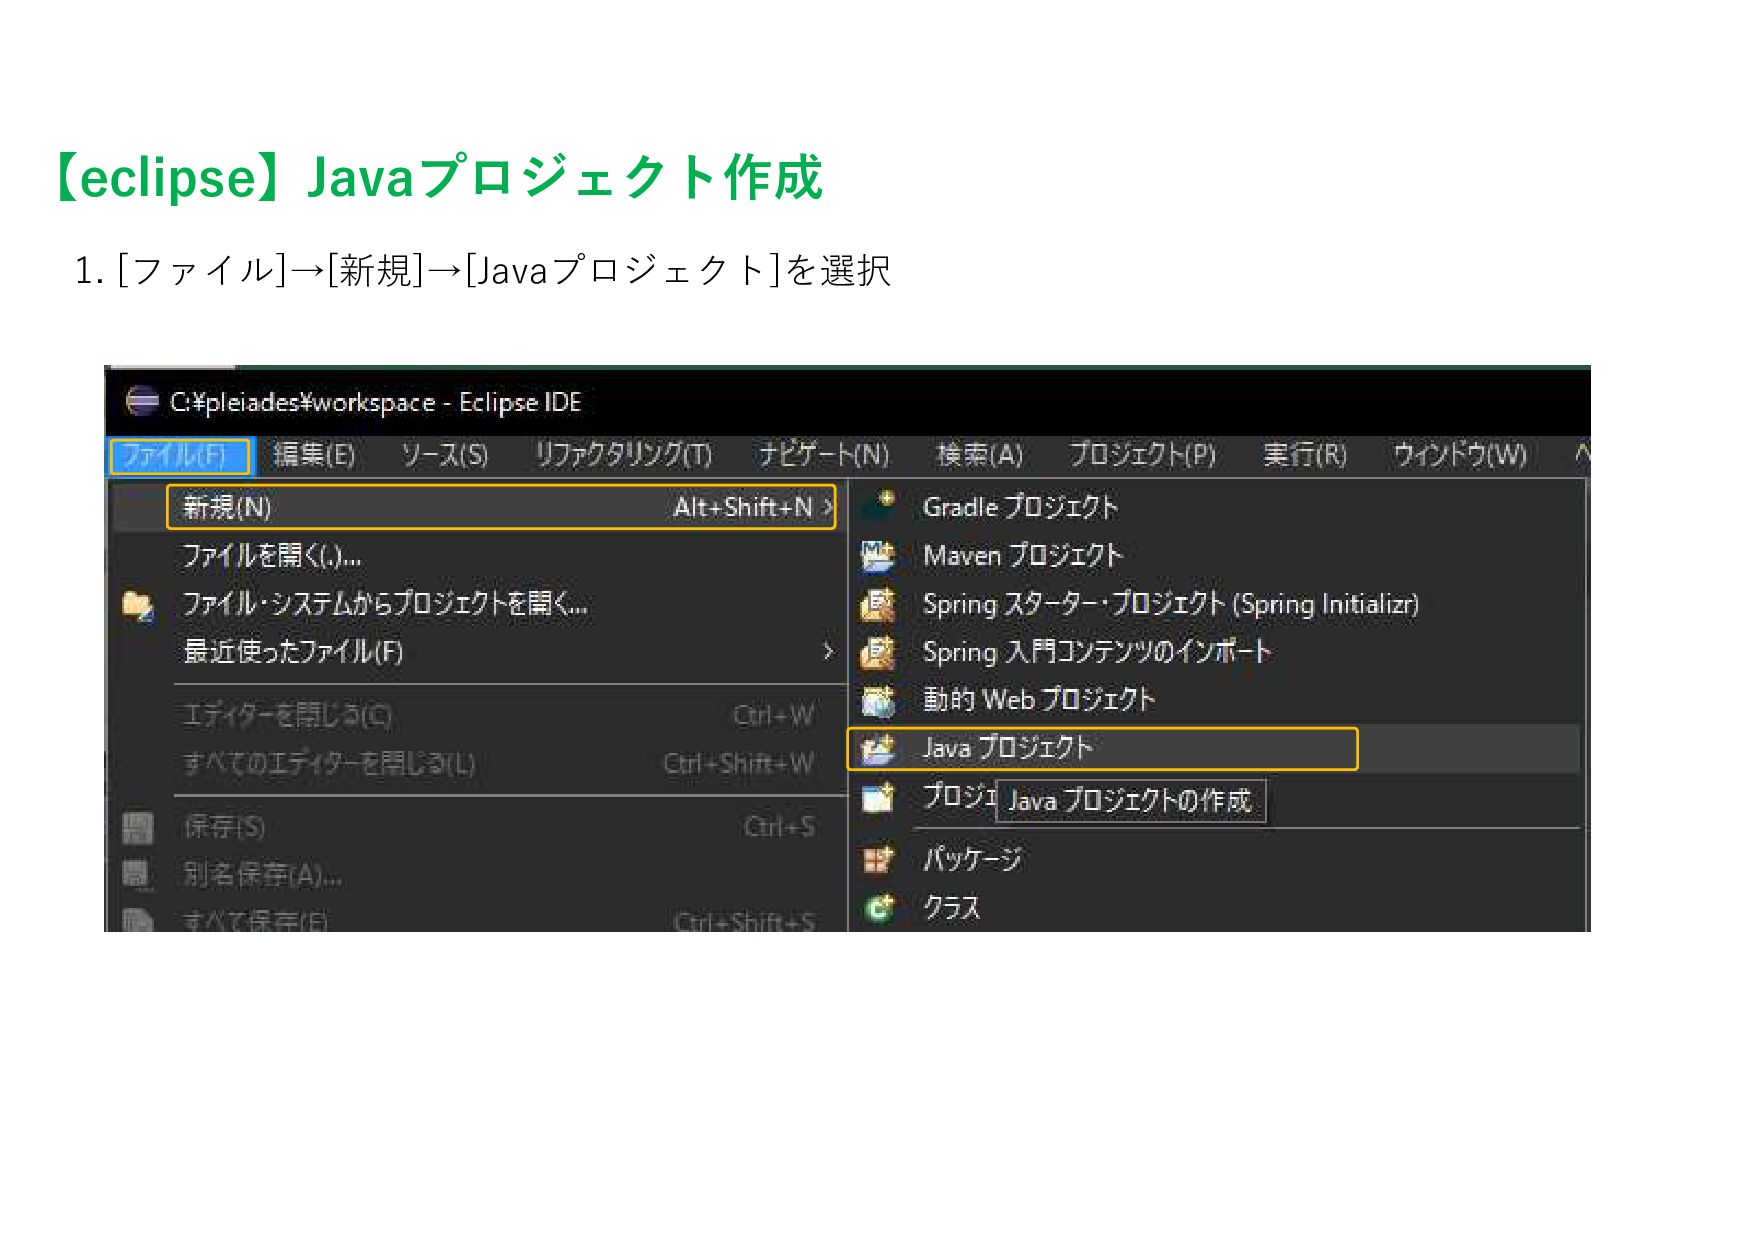Image resolution: width=1754 pixels, height=1240 pixels.
Task: Open the ウィンドウ(W) menu
Action: pyautogui.click(x=1461, y=456)
